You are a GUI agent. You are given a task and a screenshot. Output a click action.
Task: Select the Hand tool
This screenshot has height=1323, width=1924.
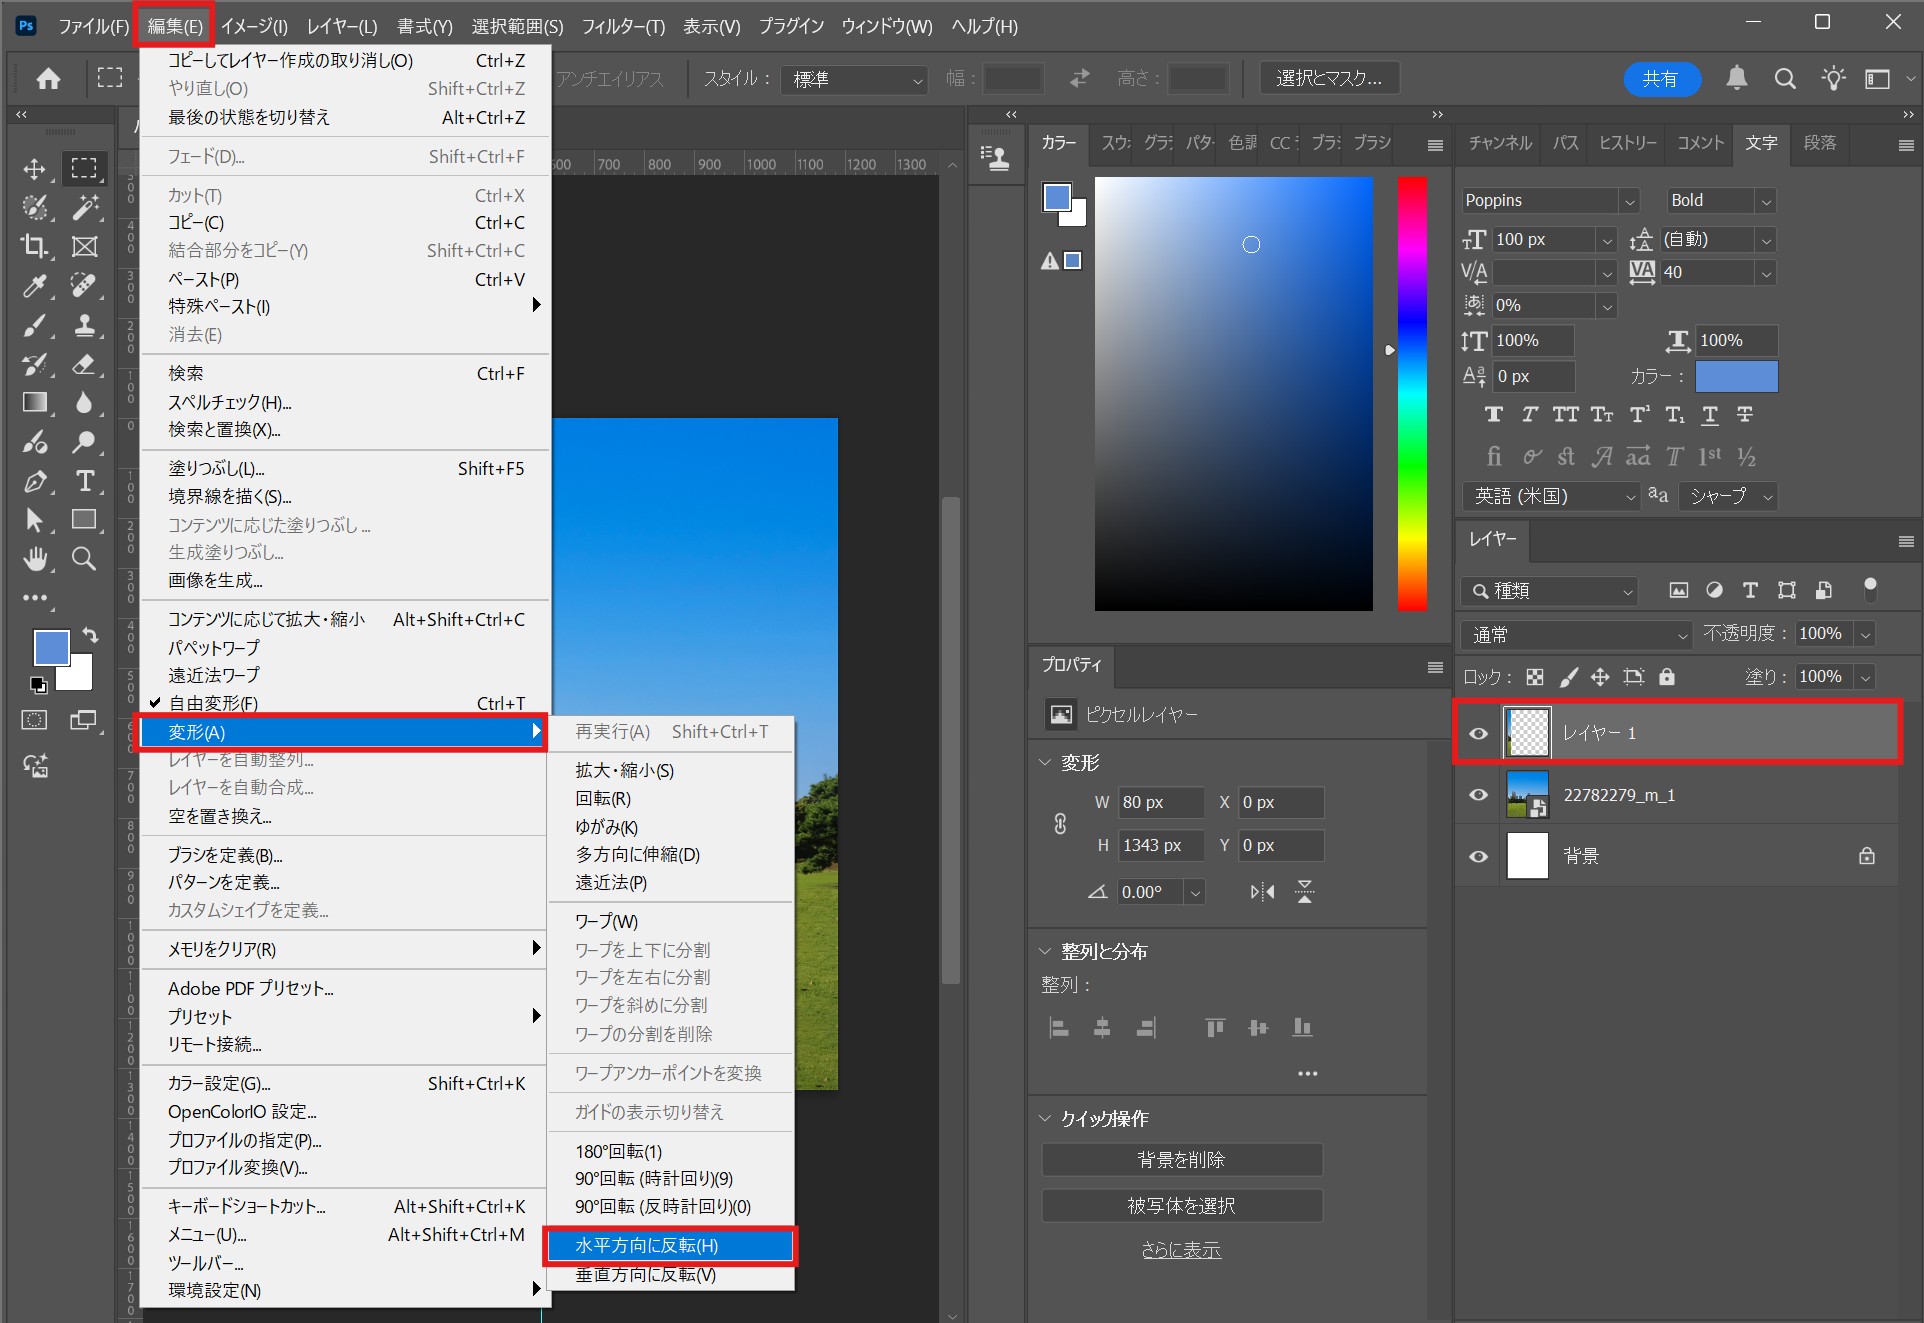click(35, 559)
